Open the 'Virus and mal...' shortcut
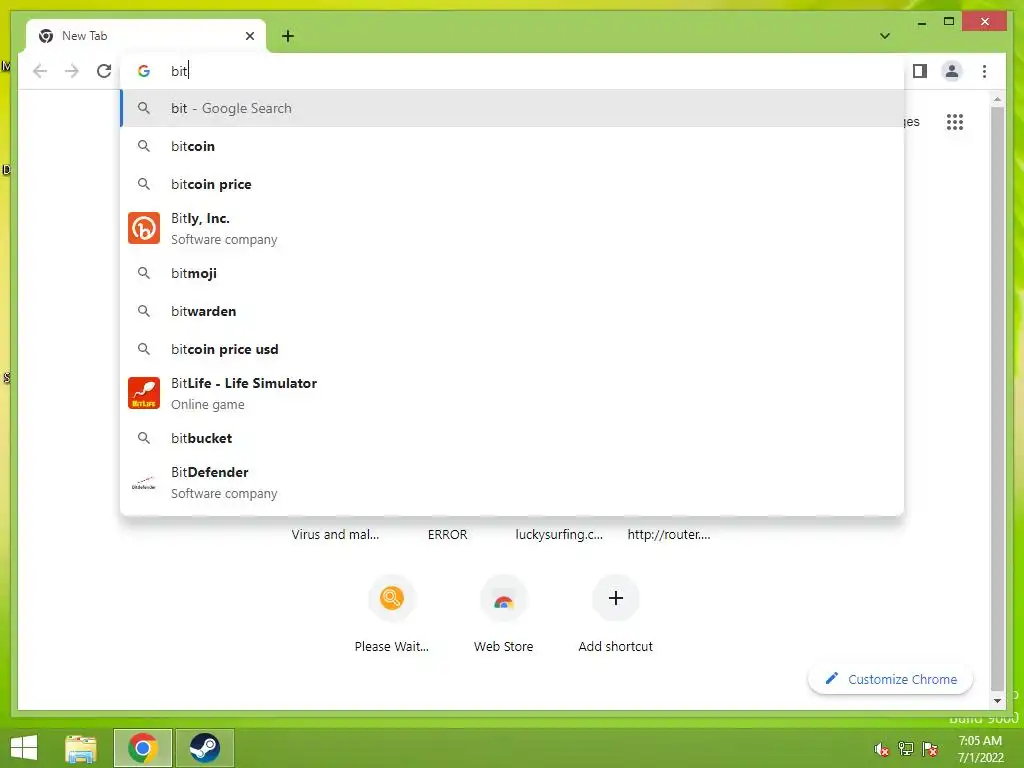Screen dimensions: 1024x768 pos(335,534)
